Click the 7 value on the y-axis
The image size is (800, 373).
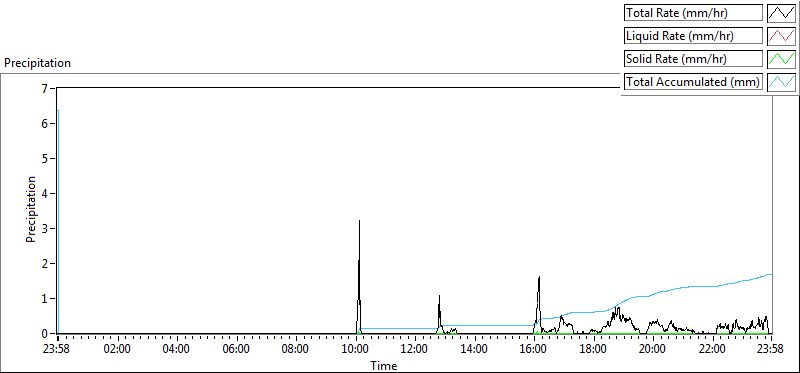pyautogui.click(x=44, y=88)
